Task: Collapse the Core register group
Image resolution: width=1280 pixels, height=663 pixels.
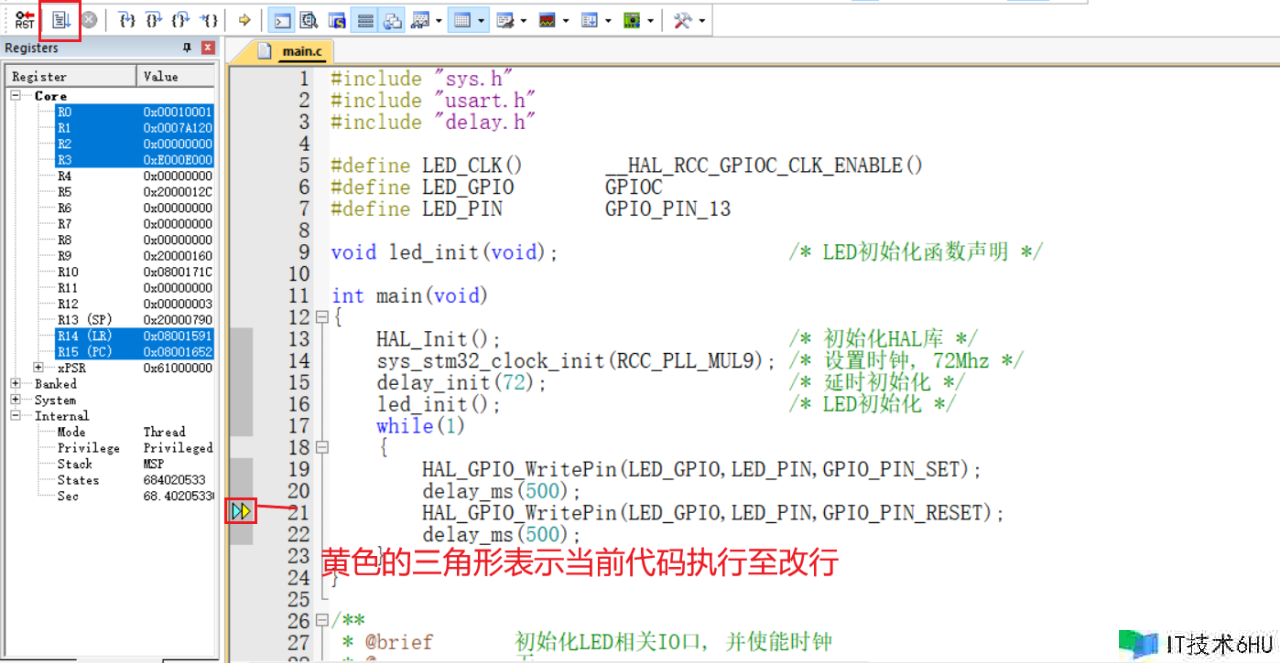Action: (x=17, y=96)
